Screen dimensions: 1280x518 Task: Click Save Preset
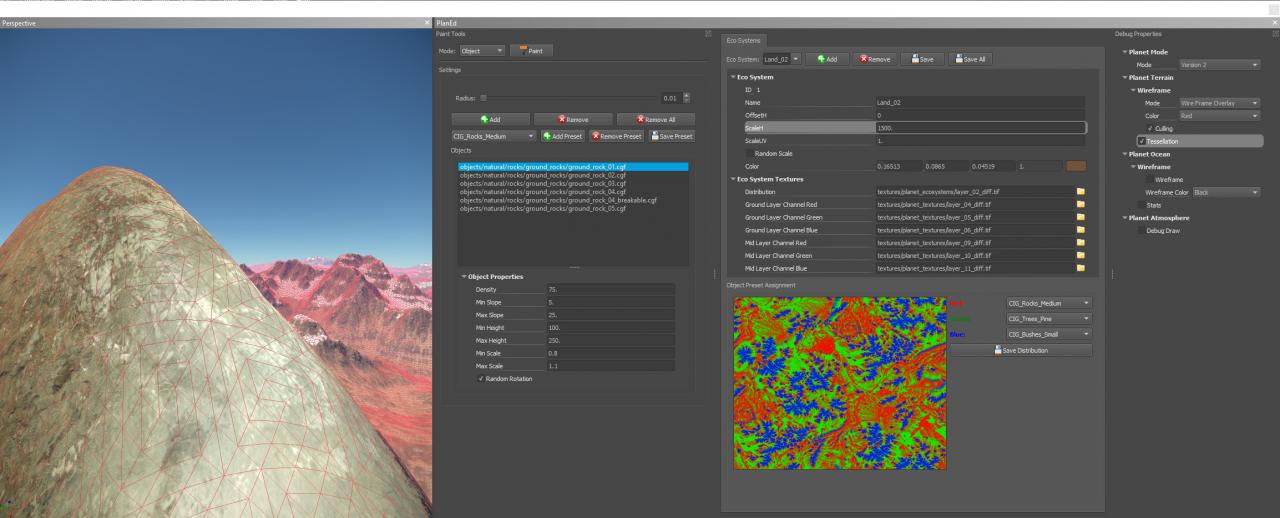pyautogui.click(x=672, y=136)
